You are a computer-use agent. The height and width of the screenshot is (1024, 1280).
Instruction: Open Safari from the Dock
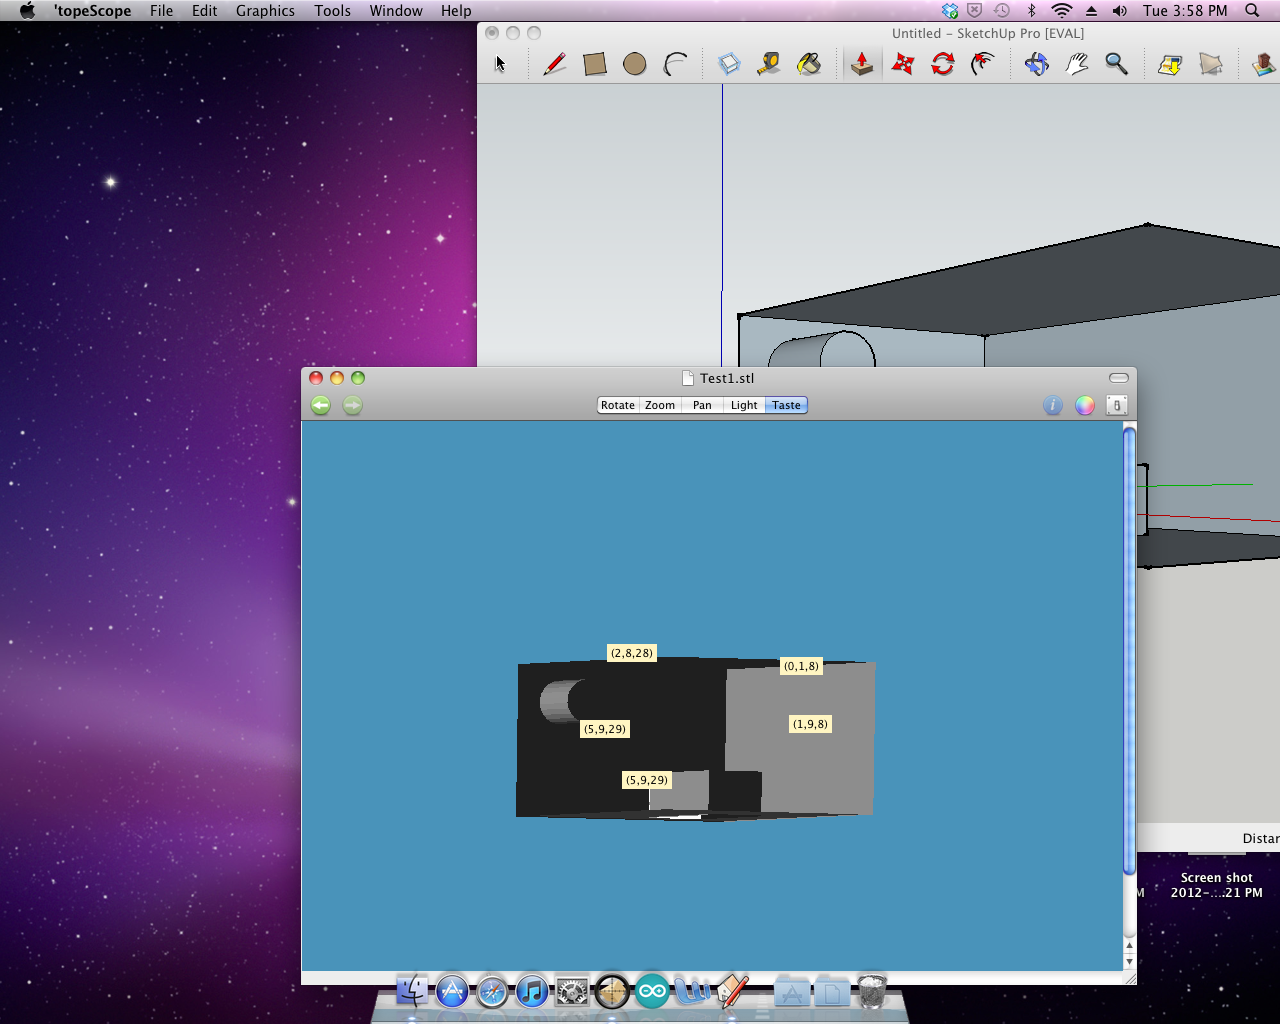492,991
